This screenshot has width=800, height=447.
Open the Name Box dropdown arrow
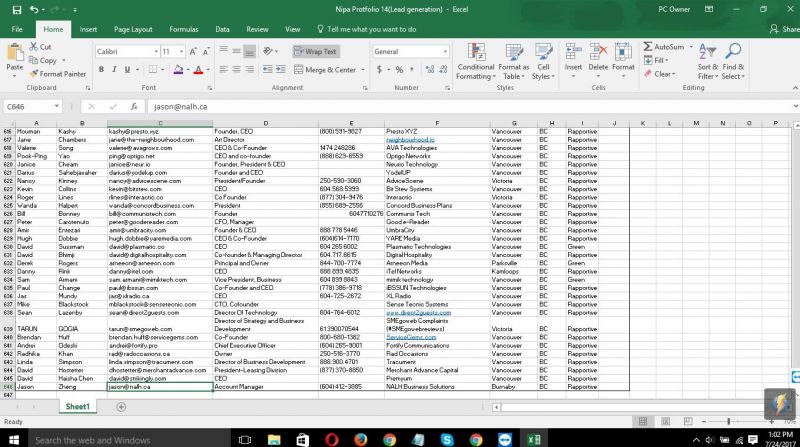click(x=56, y=106)
